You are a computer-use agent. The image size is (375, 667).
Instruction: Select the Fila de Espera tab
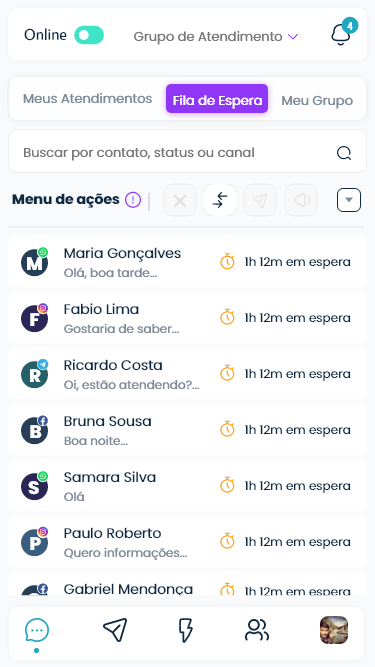click(x=217, y=99)
